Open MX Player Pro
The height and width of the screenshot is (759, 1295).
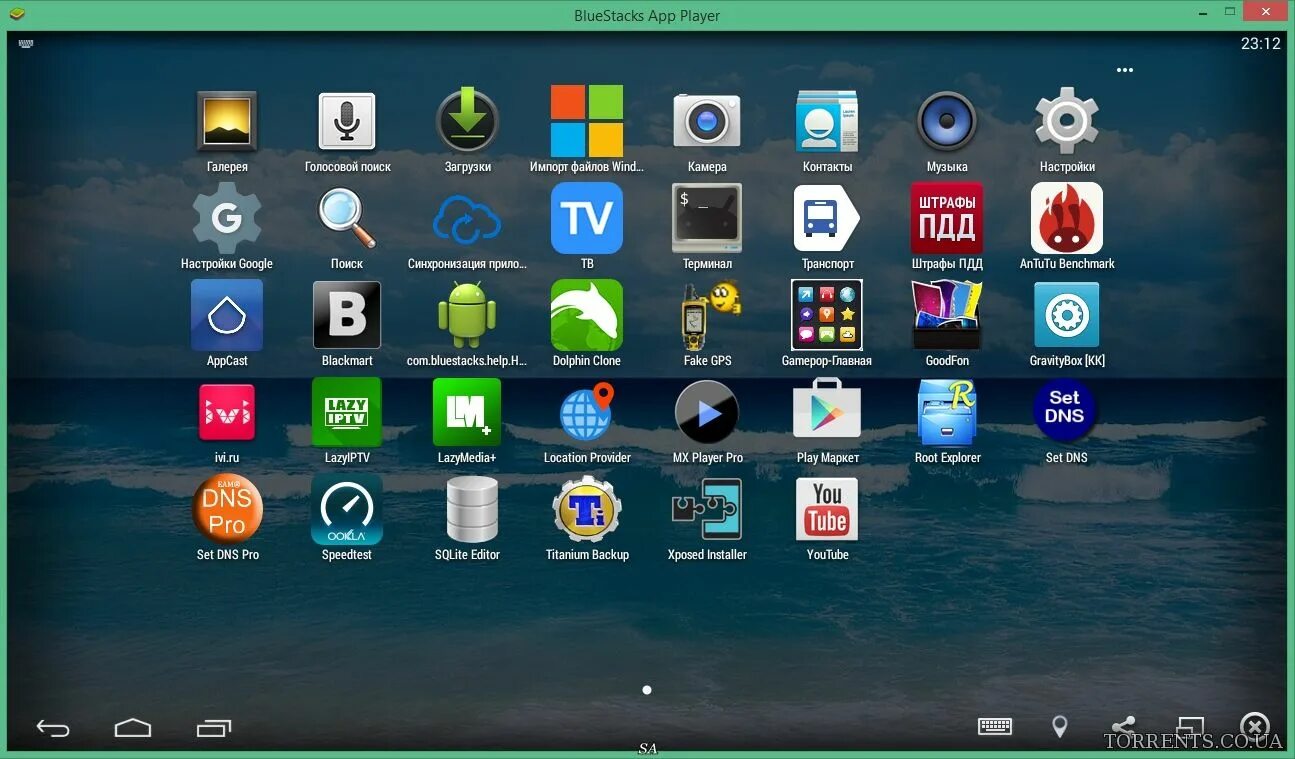click(707, 412)
